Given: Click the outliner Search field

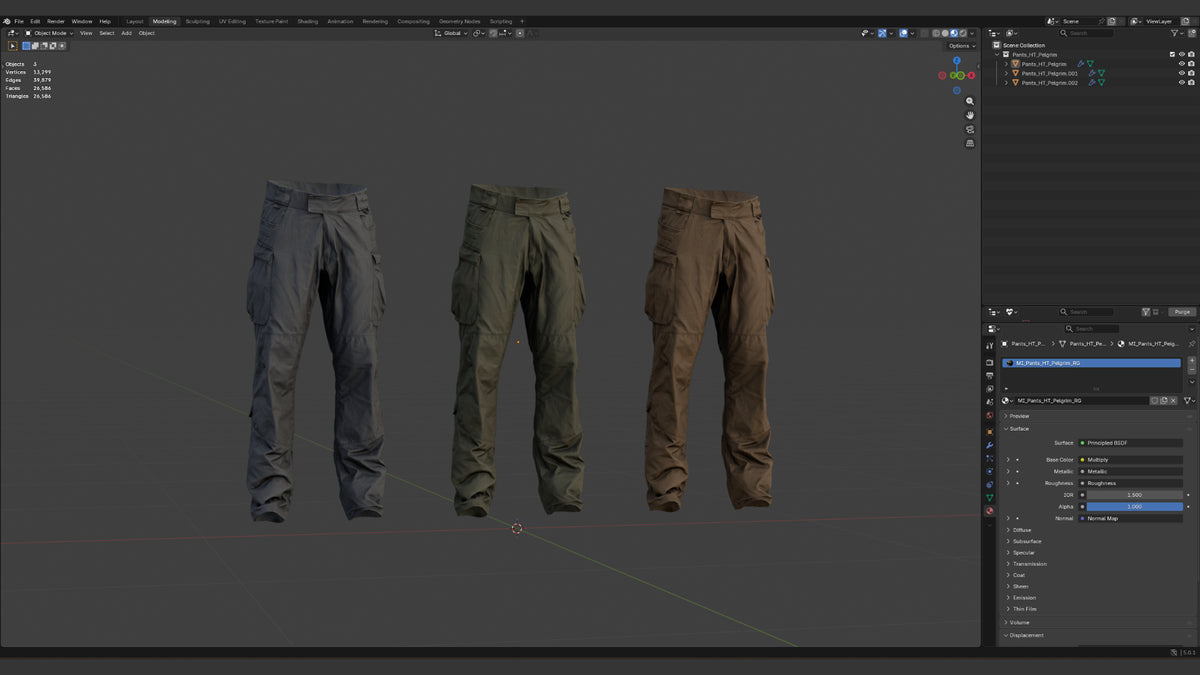Looking at the screenshot, I should pos(1088,33).
